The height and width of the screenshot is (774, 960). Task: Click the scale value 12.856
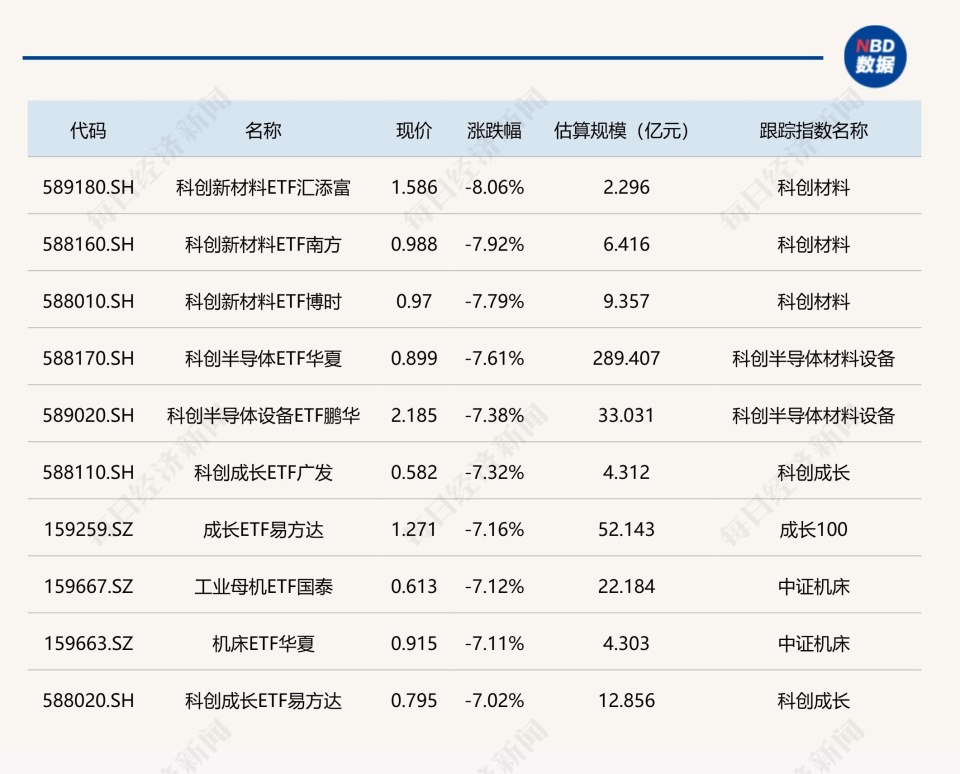626,700
